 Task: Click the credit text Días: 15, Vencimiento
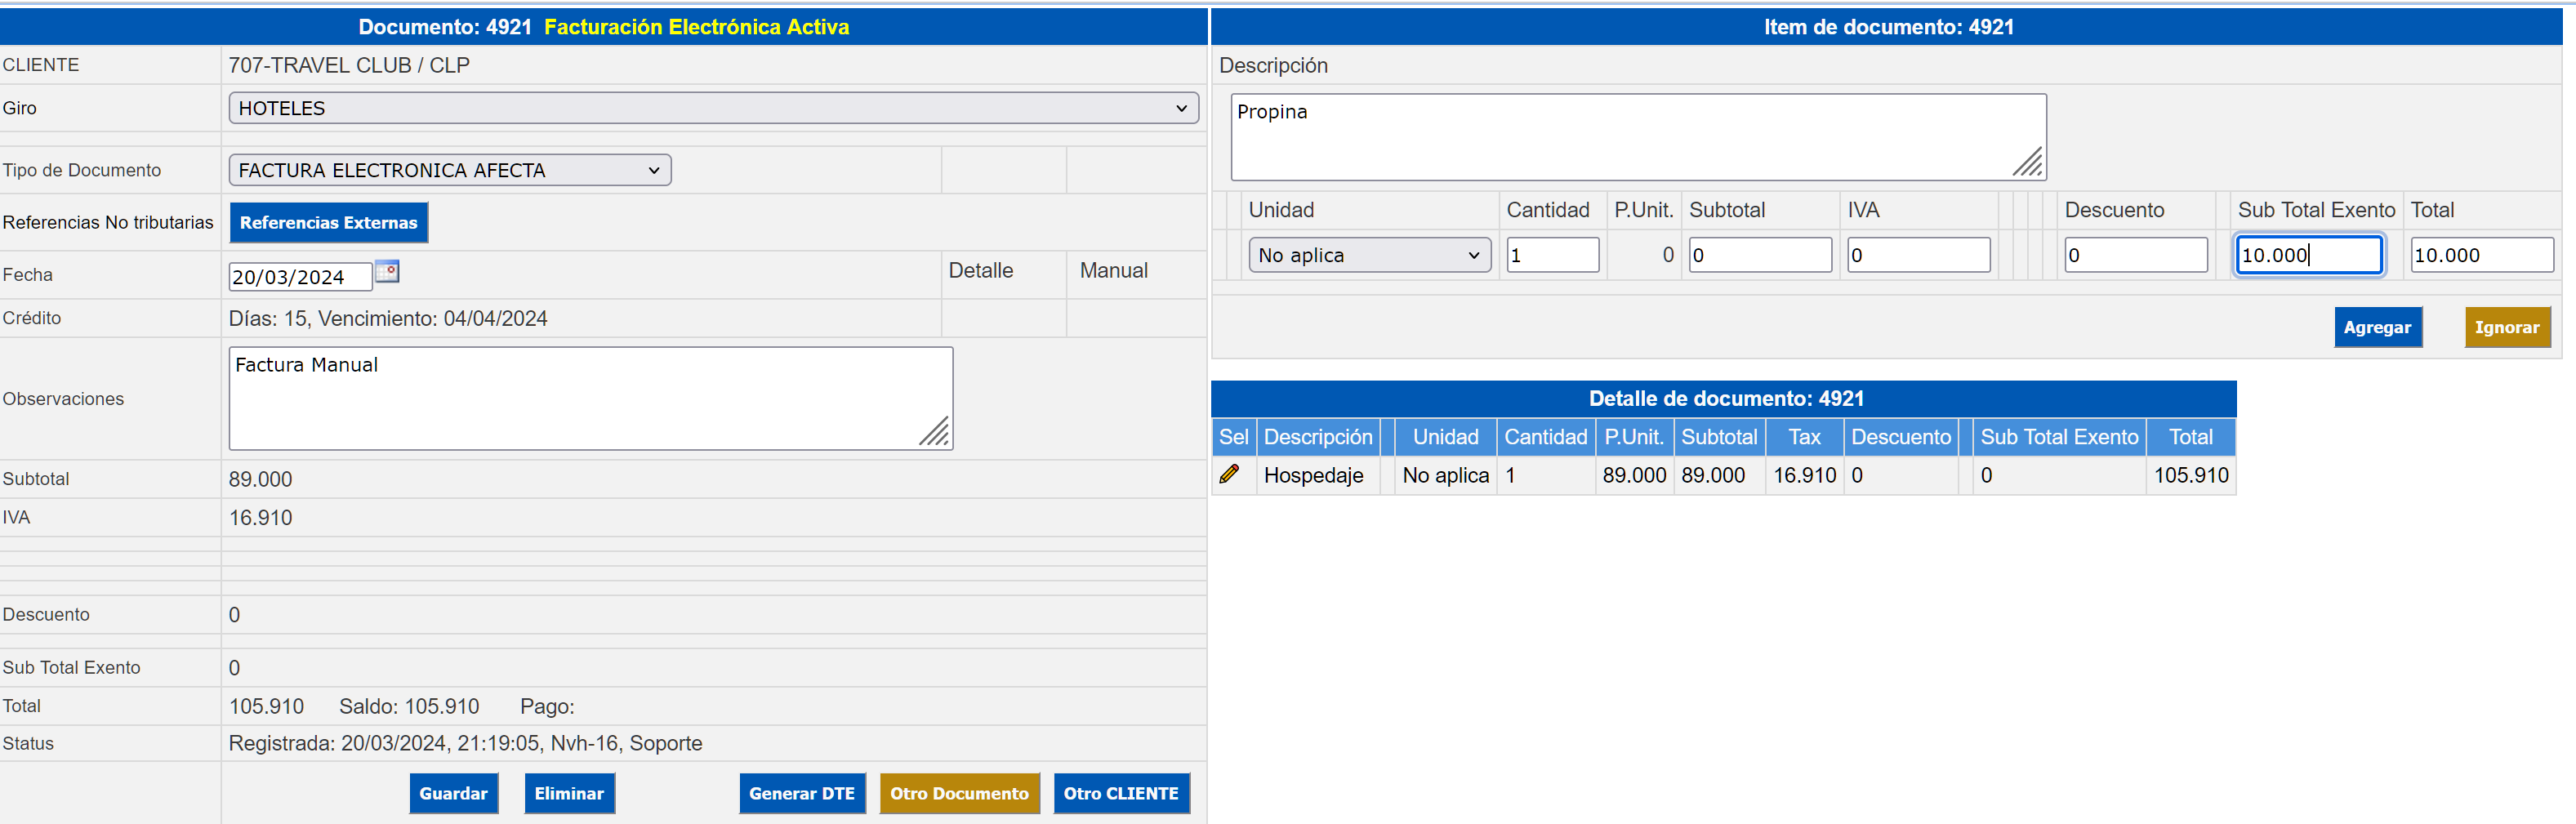click(x=388, y=318)
